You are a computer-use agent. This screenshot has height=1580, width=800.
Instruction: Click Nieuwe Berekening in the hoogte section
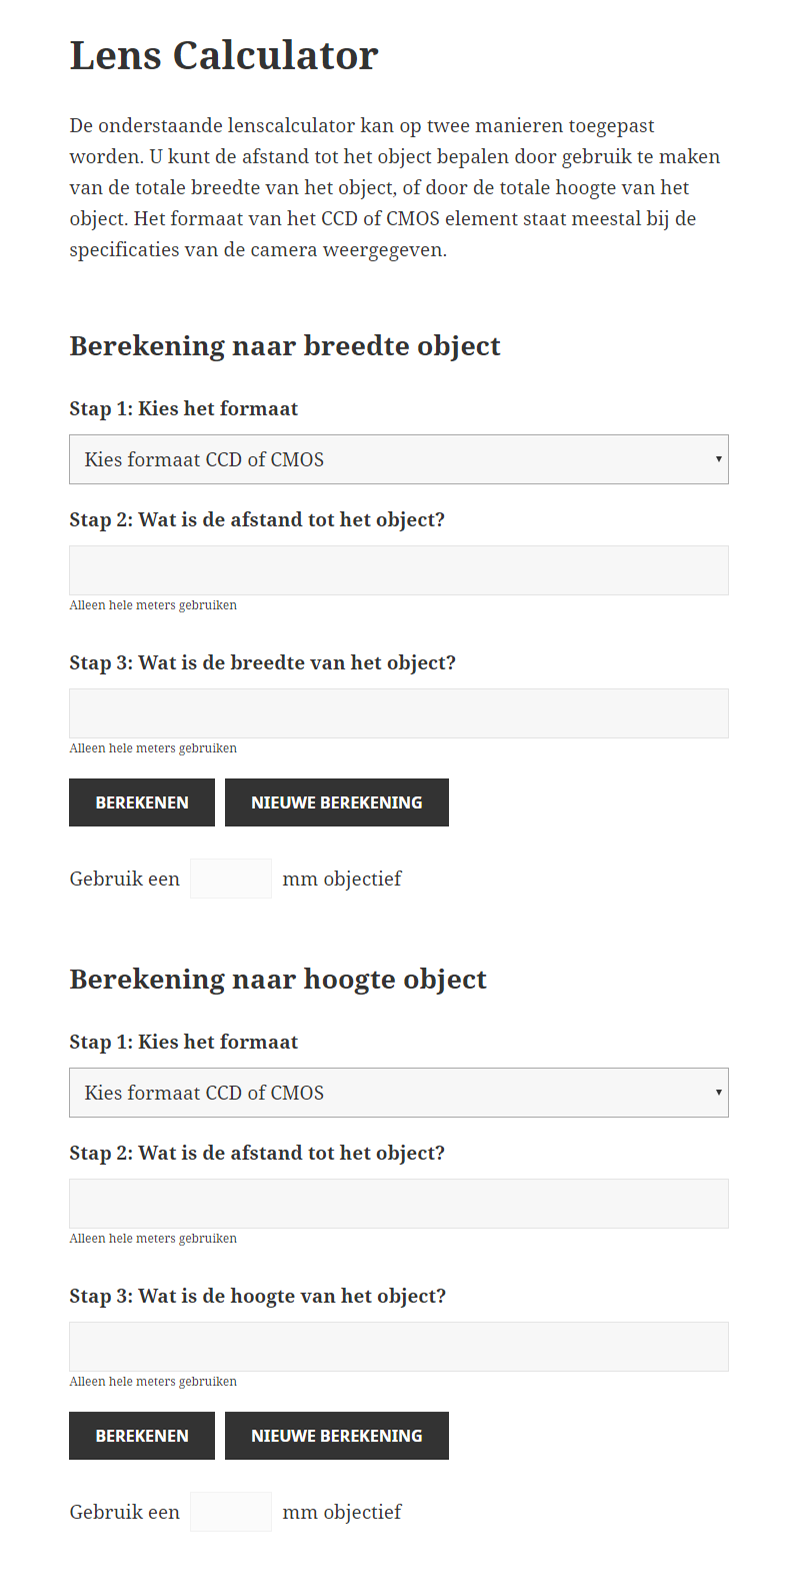tap(336, 1436)
